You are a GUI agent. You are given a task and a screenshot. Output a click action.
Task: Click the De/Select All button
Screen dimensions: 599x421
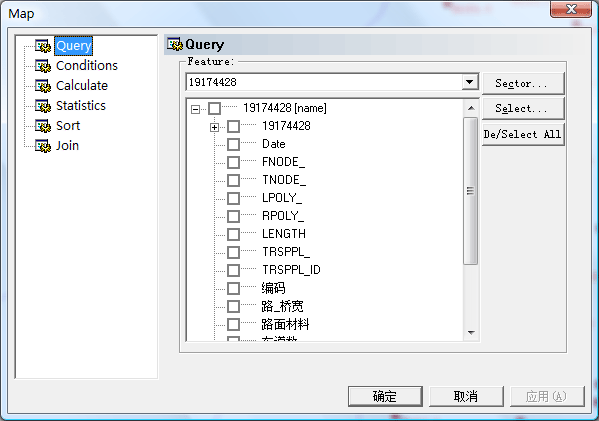click(523, 134)
